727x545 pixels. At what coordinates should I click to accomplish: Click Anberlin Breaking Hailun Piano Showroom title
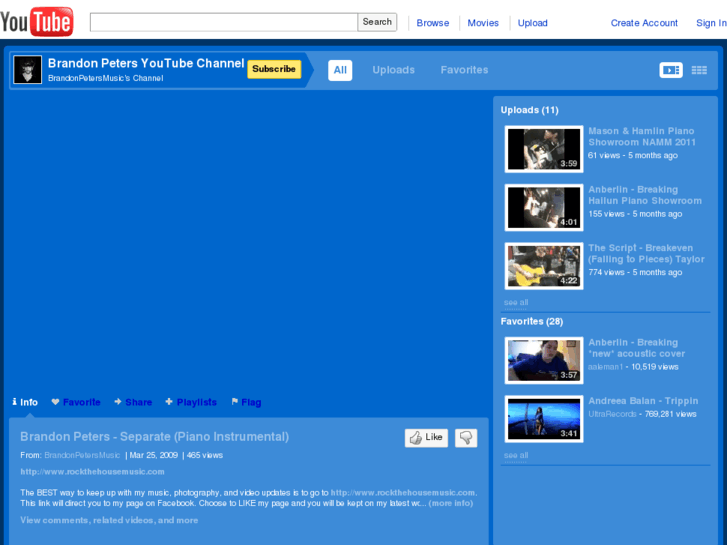pyautogui.click(x=645, y=195)
